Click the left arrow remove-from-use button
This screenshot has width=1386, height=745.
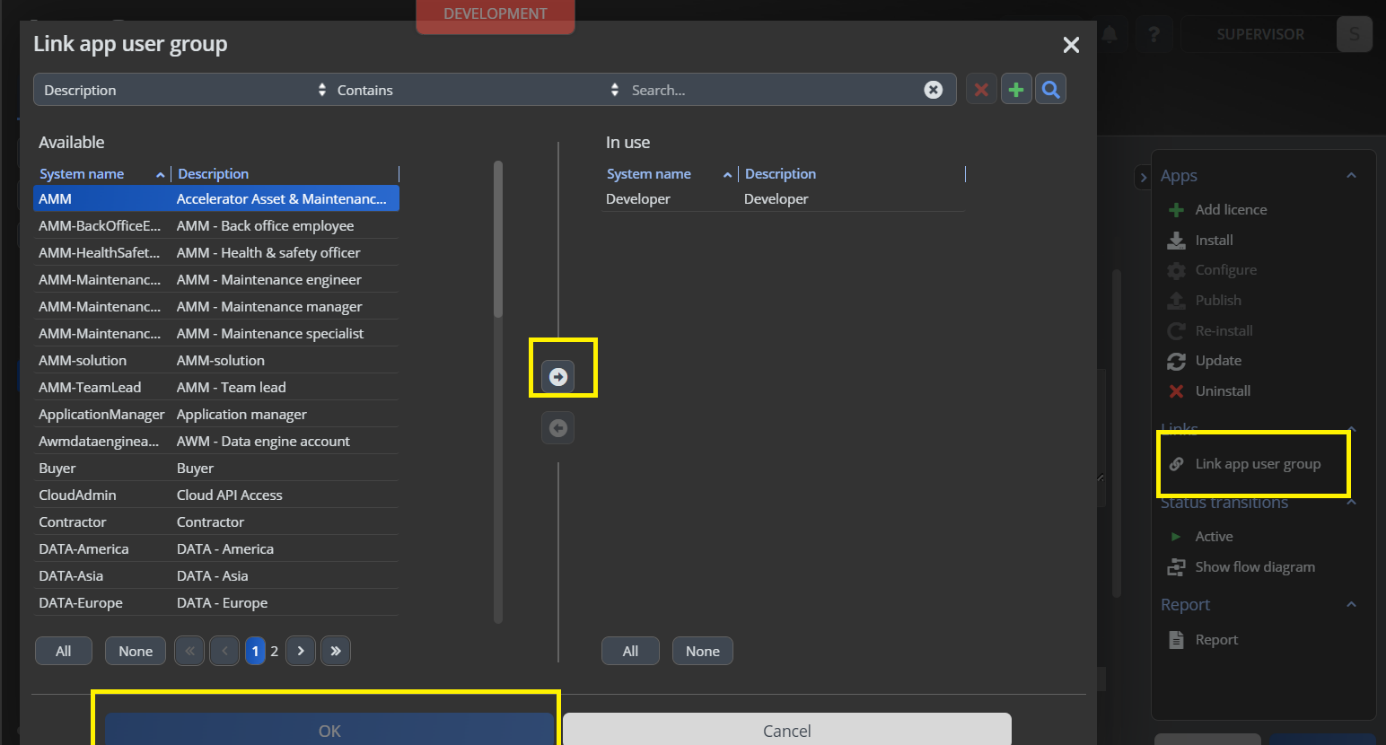(558, 428)
